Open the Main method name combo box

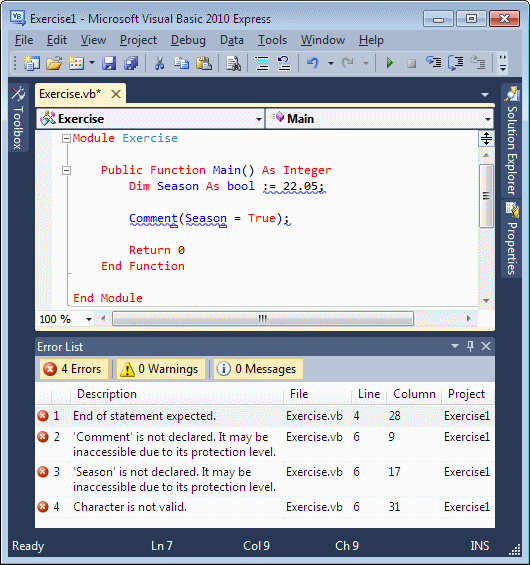(x=379, y=119)
